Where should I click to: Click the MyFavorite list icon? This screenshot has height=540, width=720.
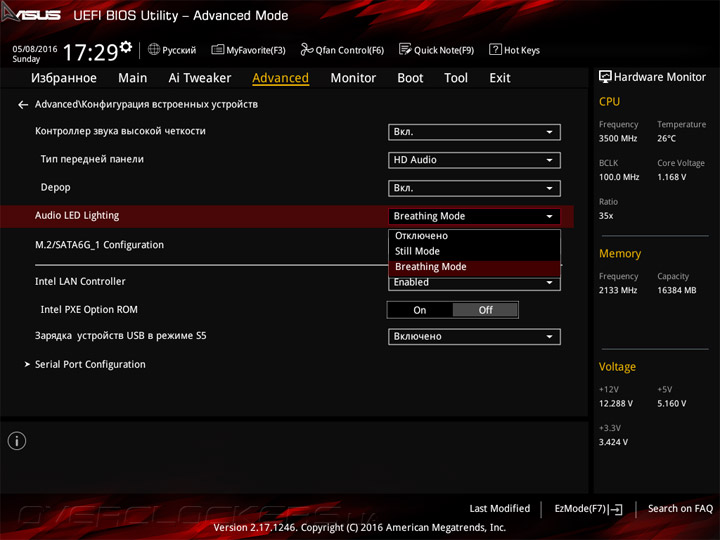(218, 50)
